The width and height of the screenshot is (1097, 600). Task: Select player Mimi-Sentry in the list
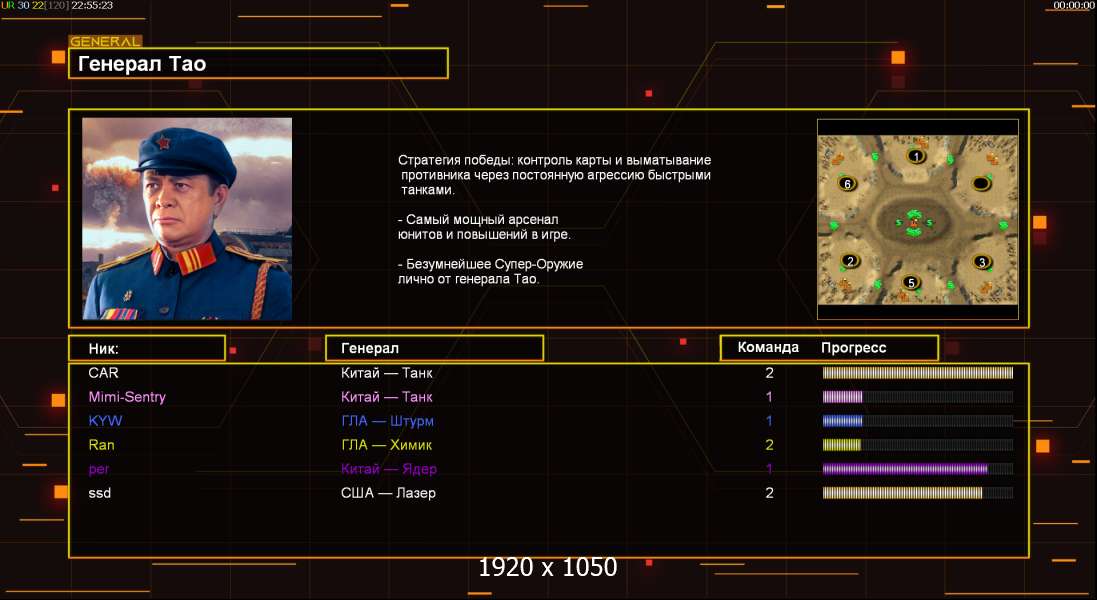(127, 397)
